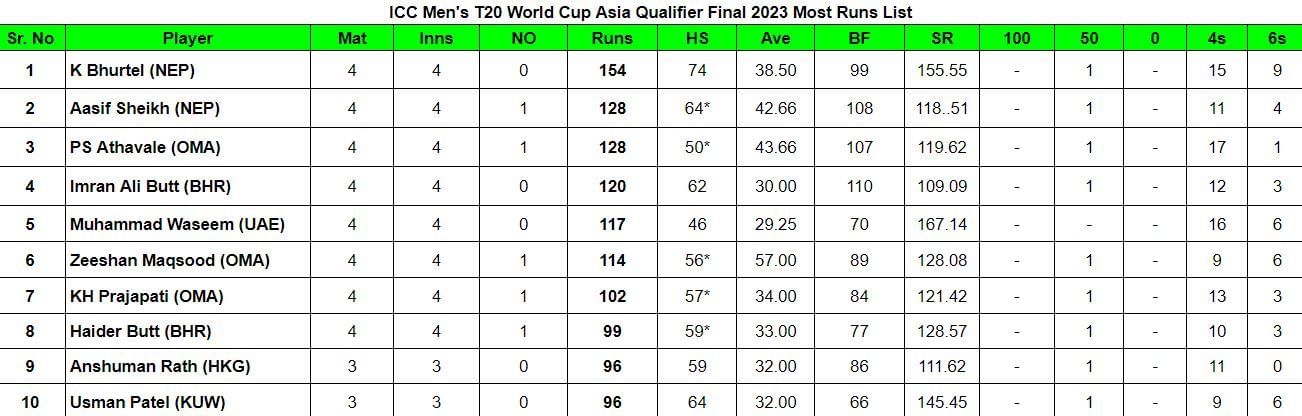Click Usman Patel (KUW) name
This screenshot has height=416, width=1302.
click(x=147, y=403)
